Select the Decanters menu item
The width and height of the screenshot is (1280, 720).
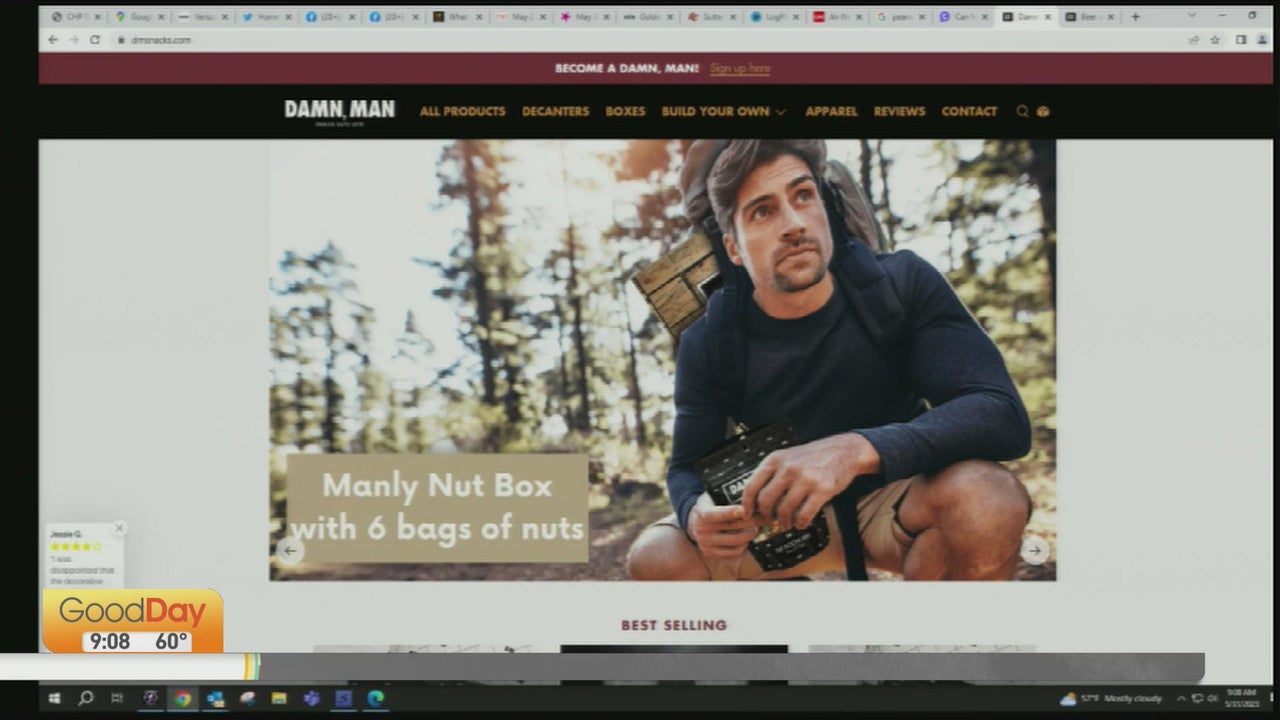pyautogui.click(x=555, y=111)
